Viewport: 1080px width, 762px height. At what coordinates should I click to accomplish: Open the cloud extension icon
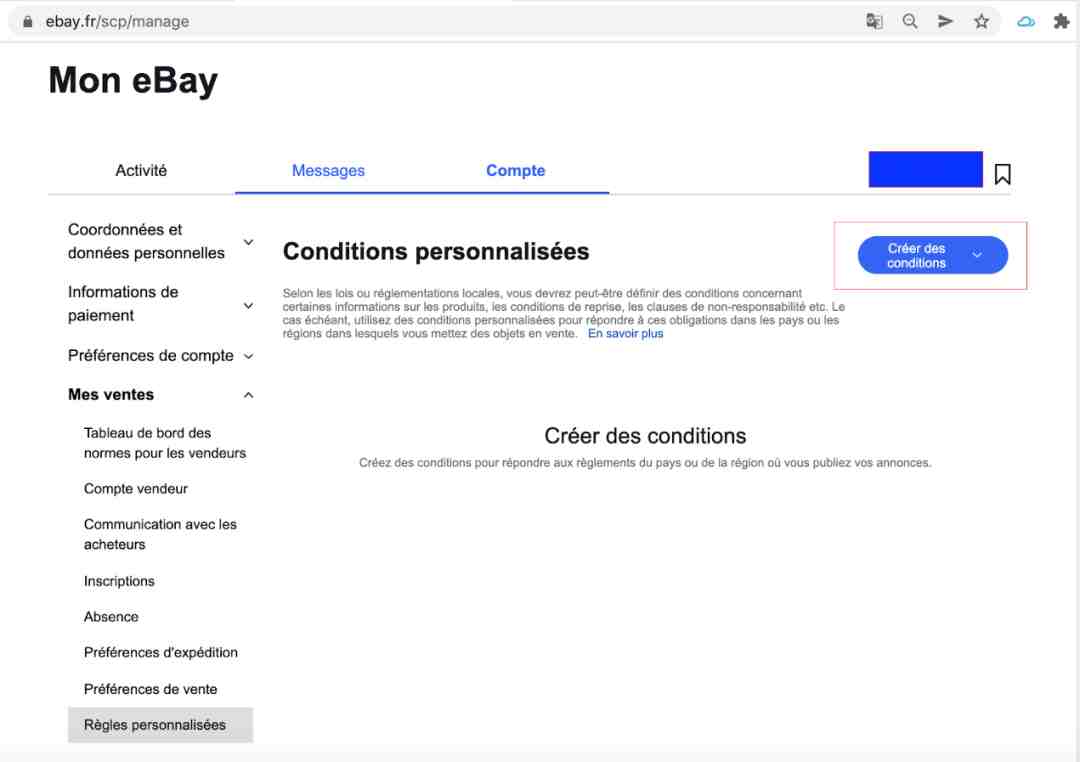click(1026, 21)
